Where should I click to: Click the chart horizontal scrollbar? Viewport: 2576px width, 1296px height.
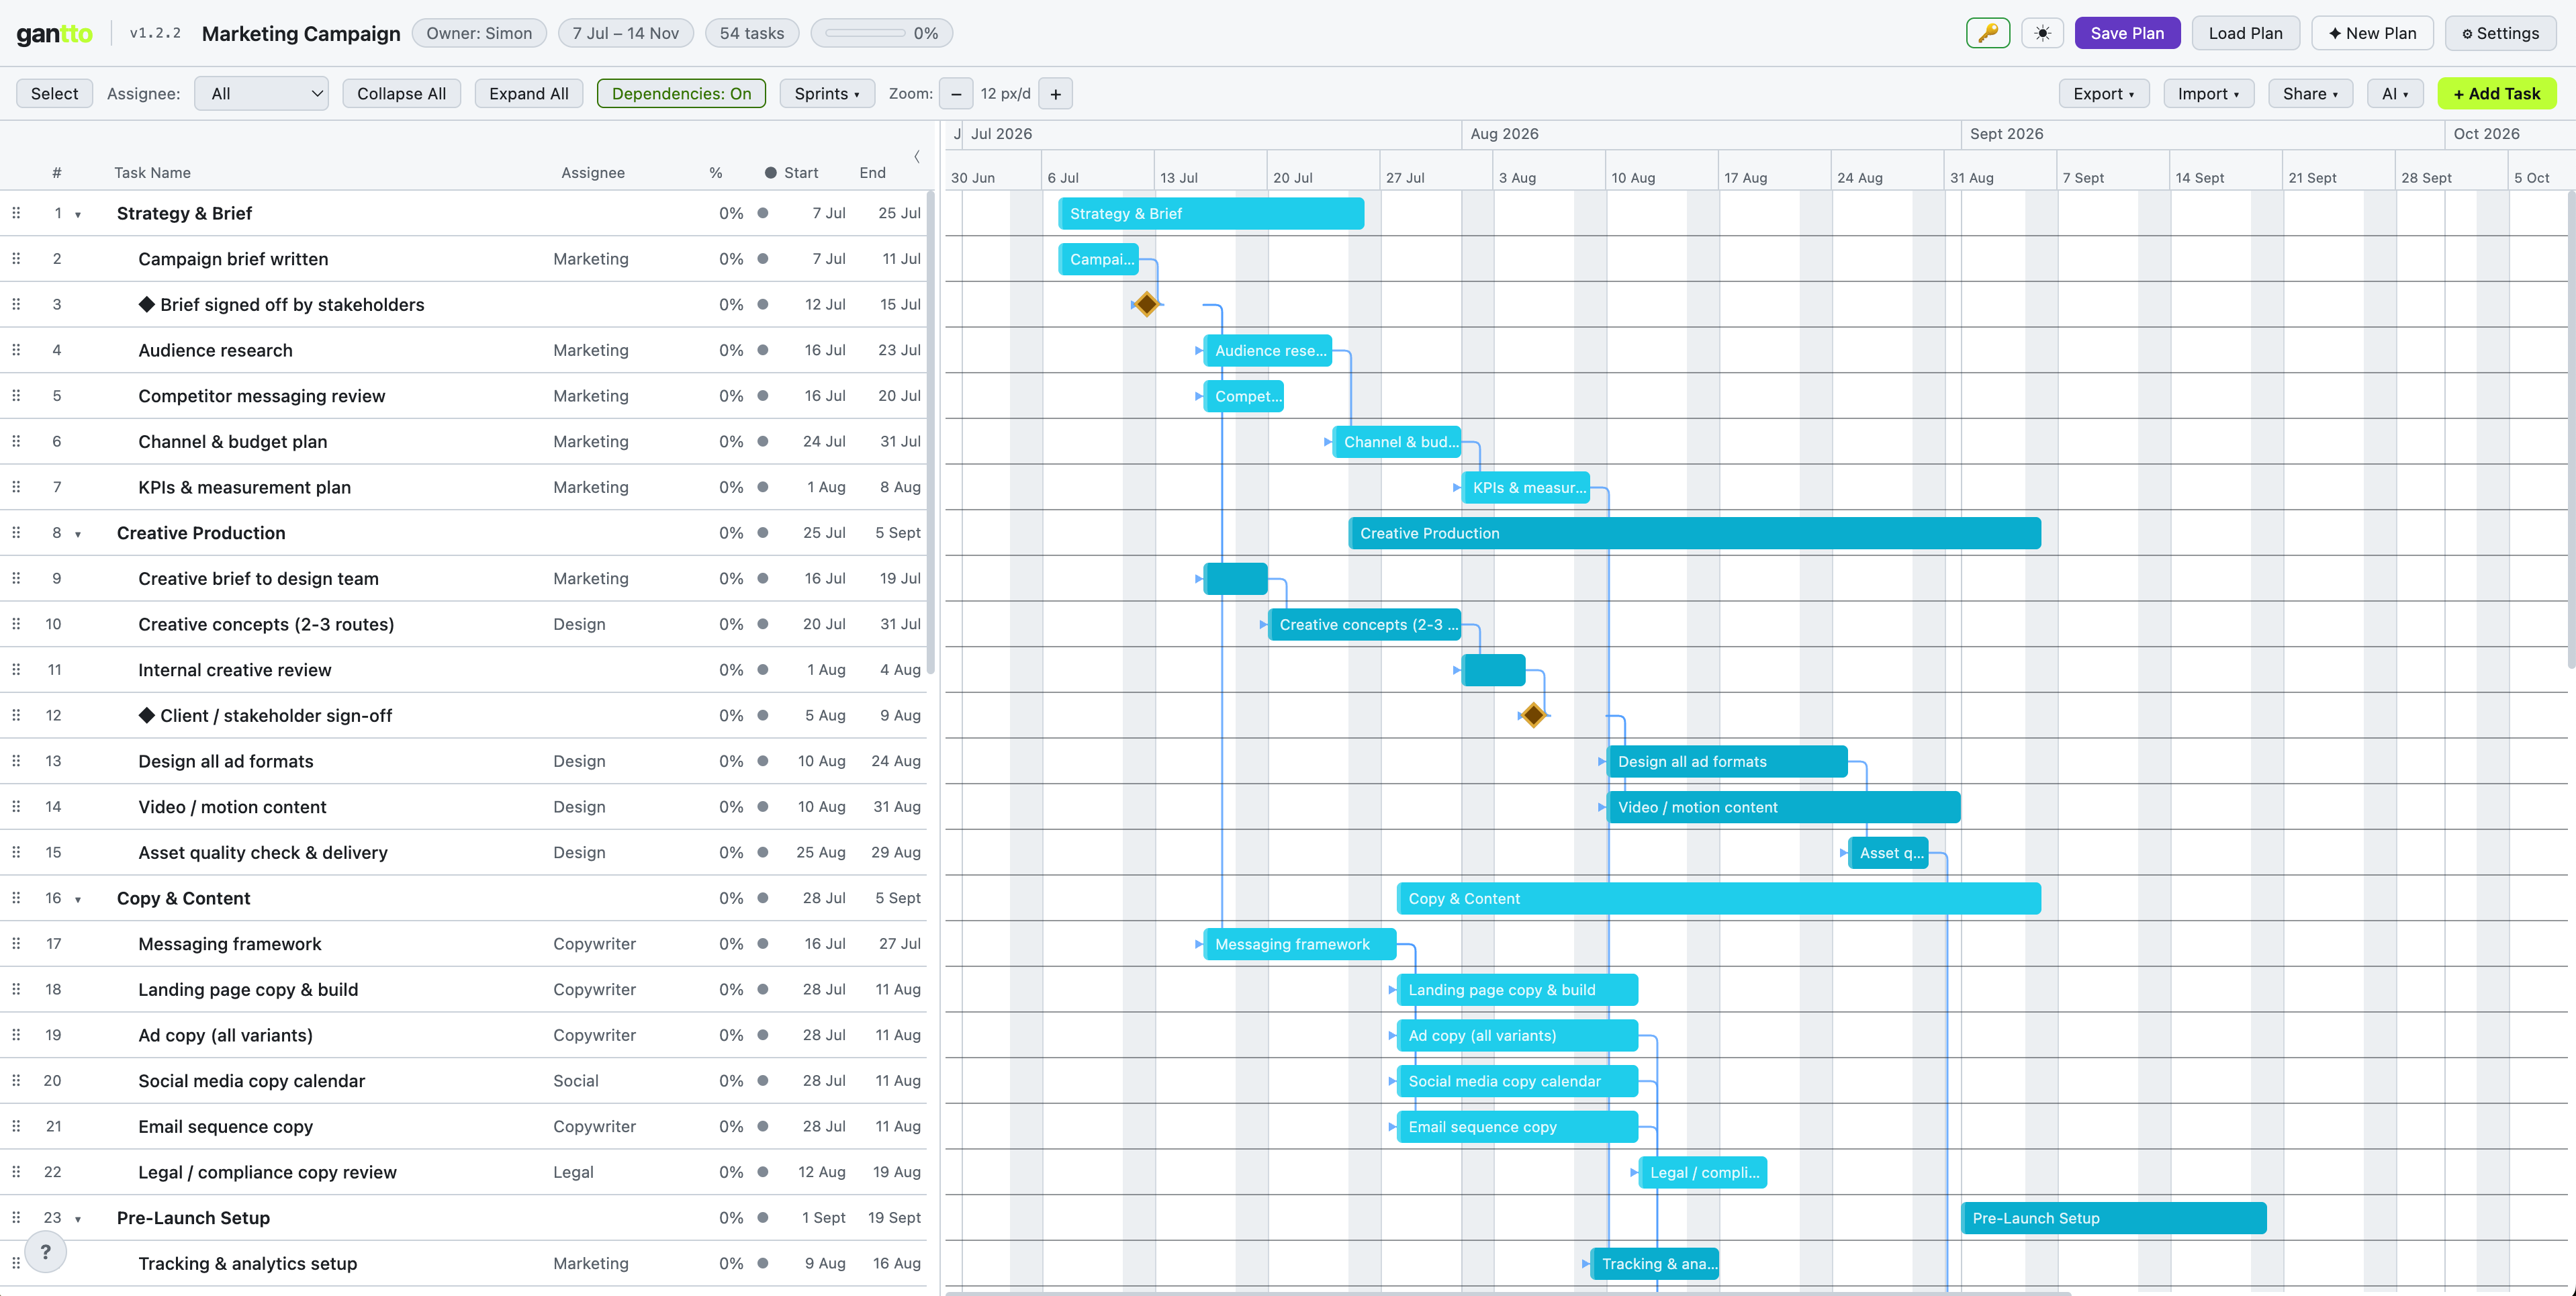click(x=1508, y=1292)
